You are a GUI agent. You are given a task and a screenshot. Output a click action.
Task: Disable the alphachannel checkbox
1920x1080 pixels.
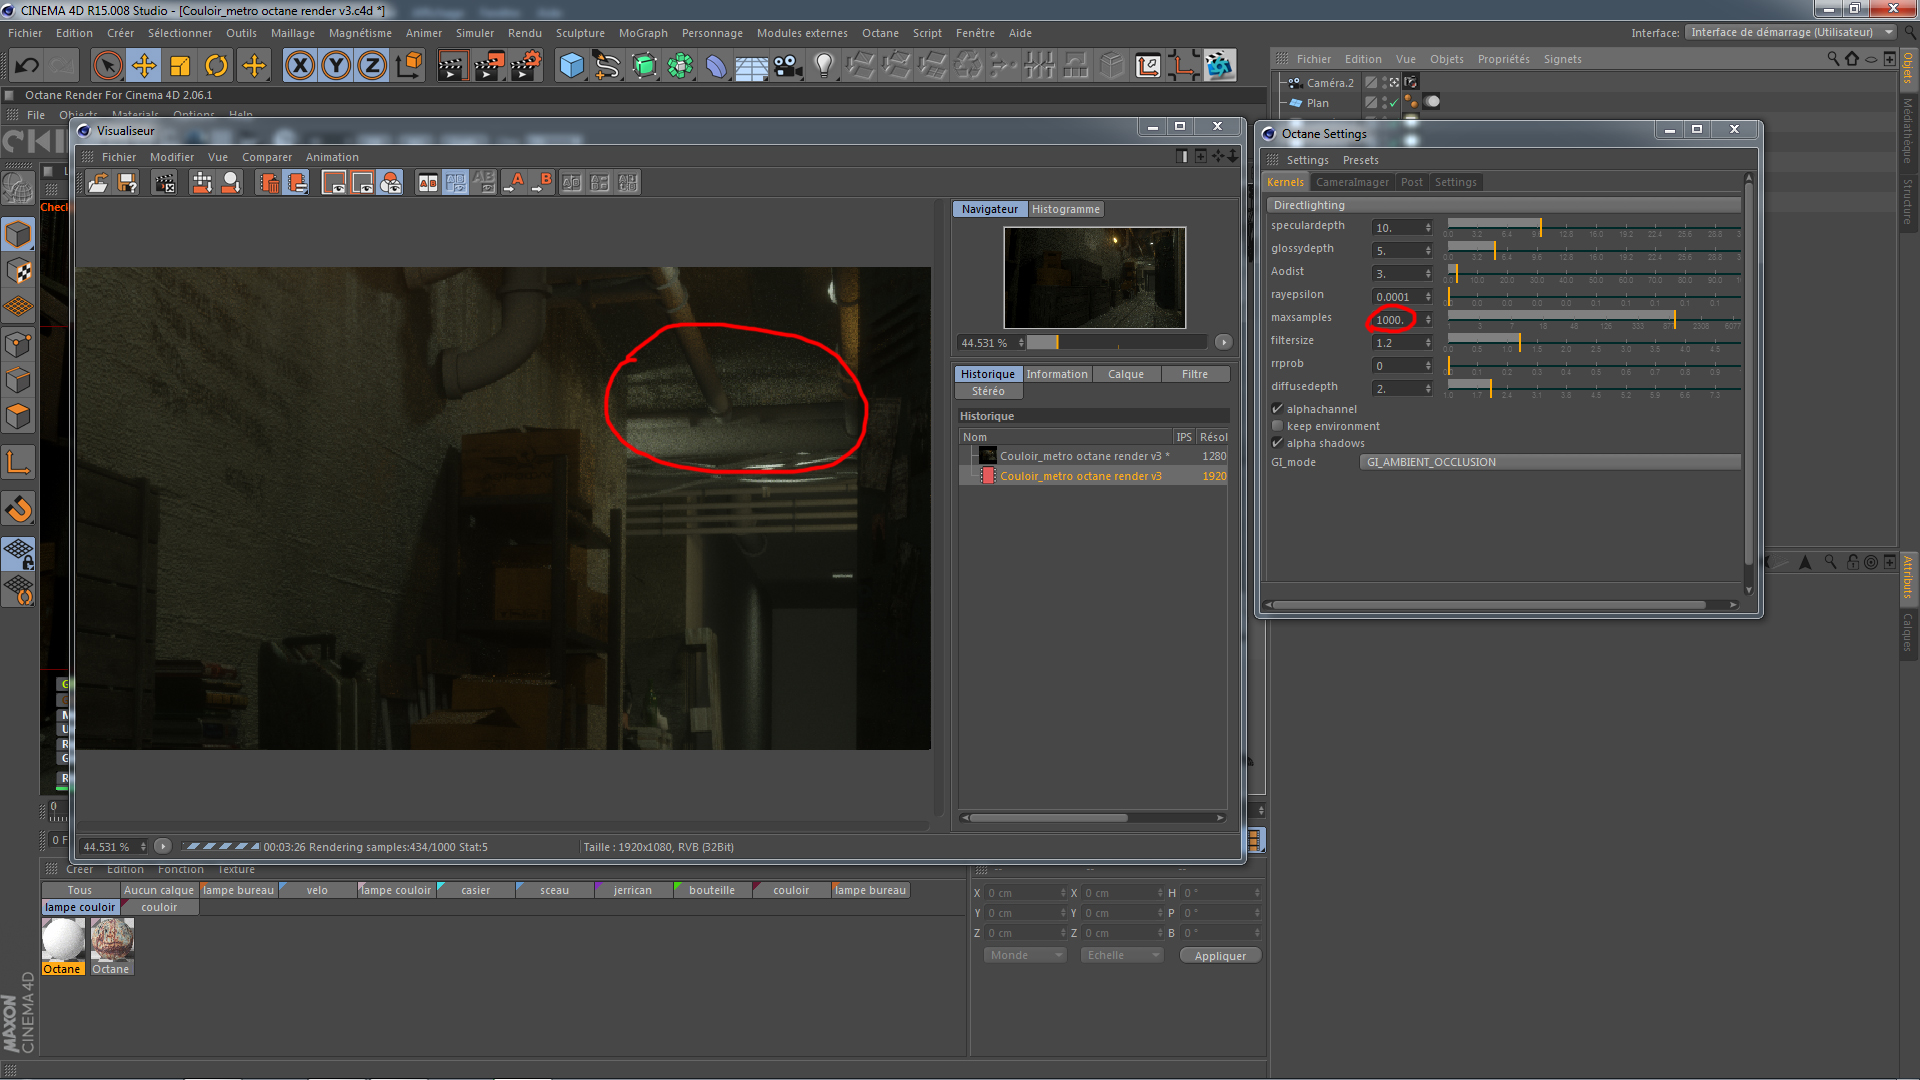click(1277, 409)
